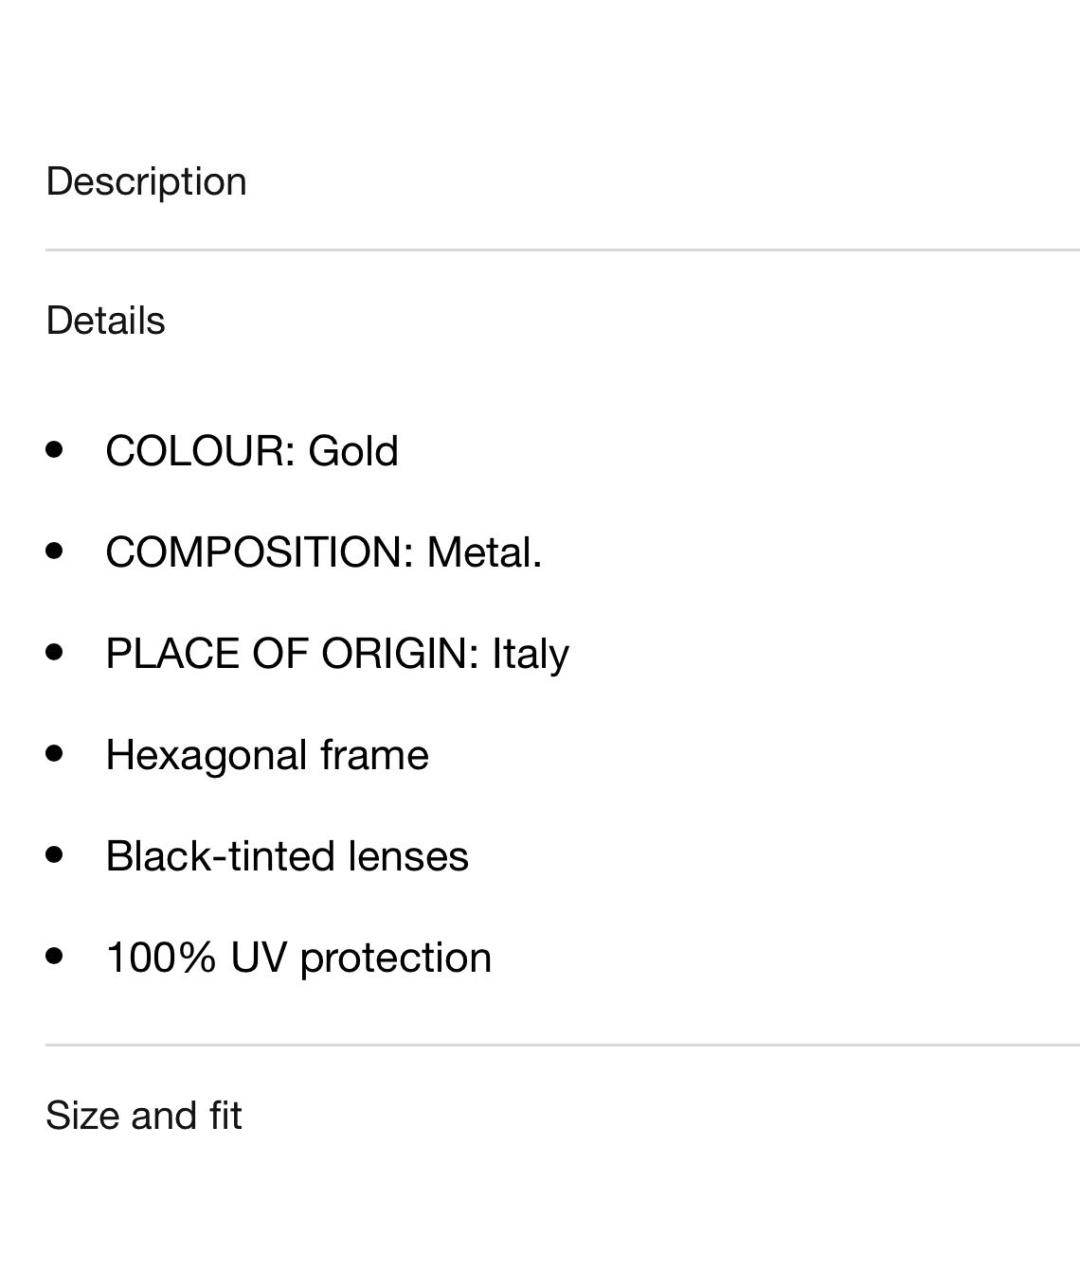The width and height of the screenshot is (1080, 1280).
Task: Click the bullet beside PLACE OF ORIGIN
Action: (55, 653)
